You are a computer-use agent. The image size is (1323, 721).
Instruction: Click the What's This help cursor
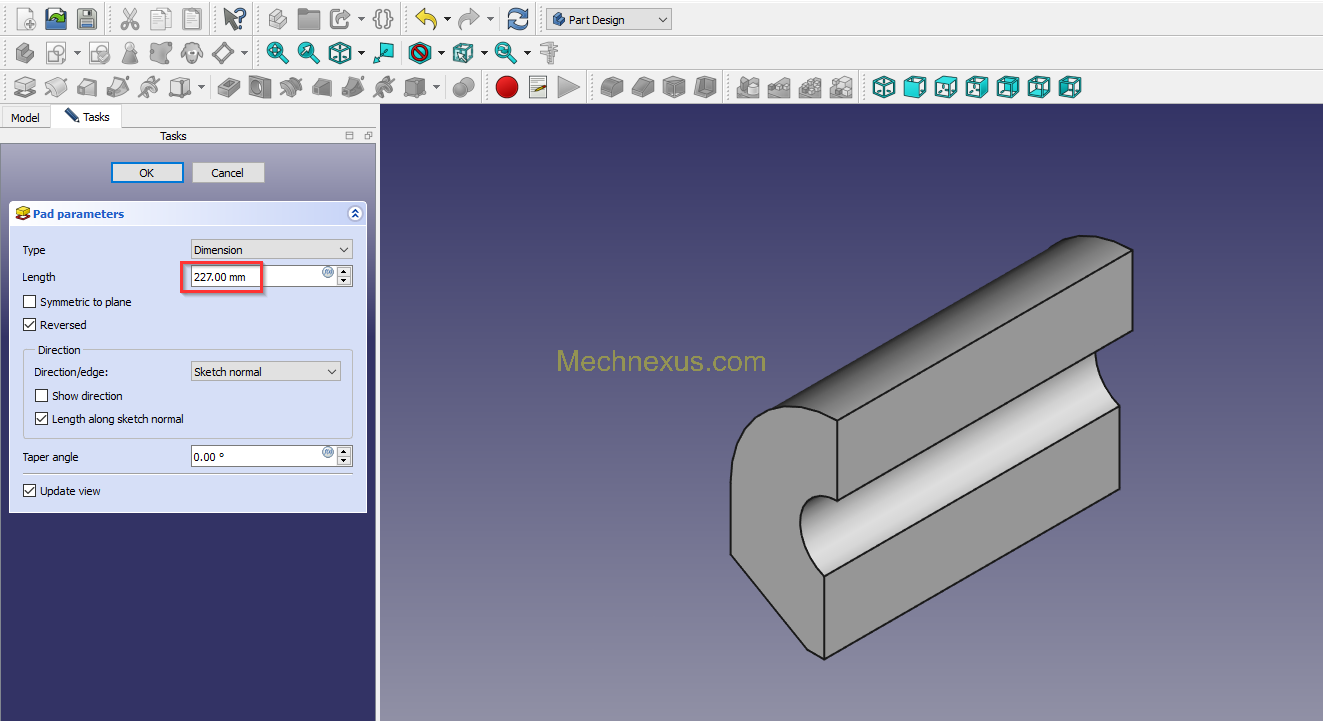(234, 18)
